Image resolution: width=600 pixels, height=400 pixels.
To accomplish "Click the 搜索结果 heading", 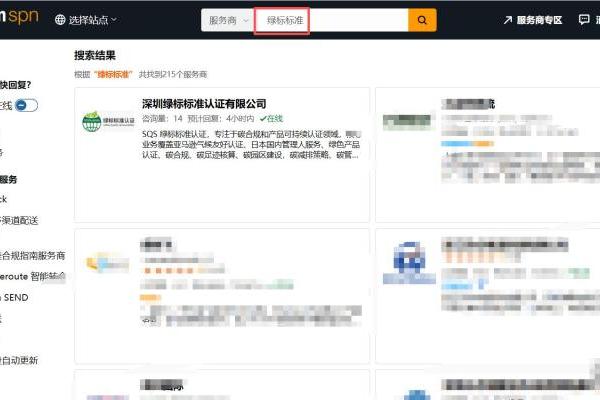I will pos(95,56).
